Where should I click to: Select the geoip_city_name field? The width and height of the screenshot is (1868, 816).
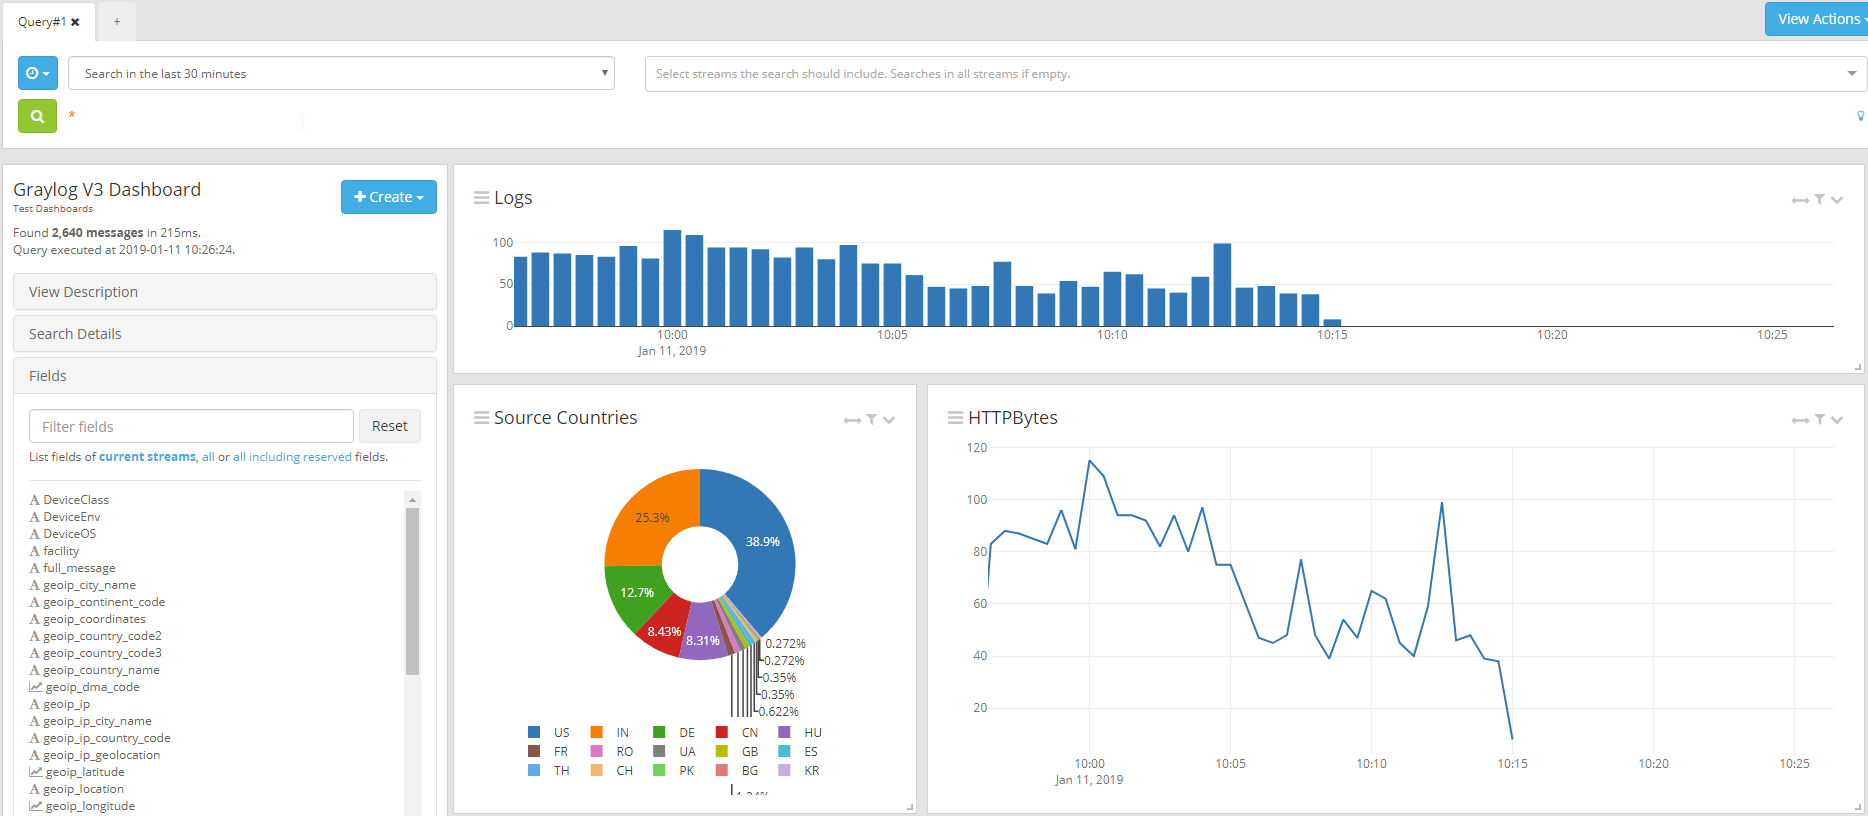[90, 585]
